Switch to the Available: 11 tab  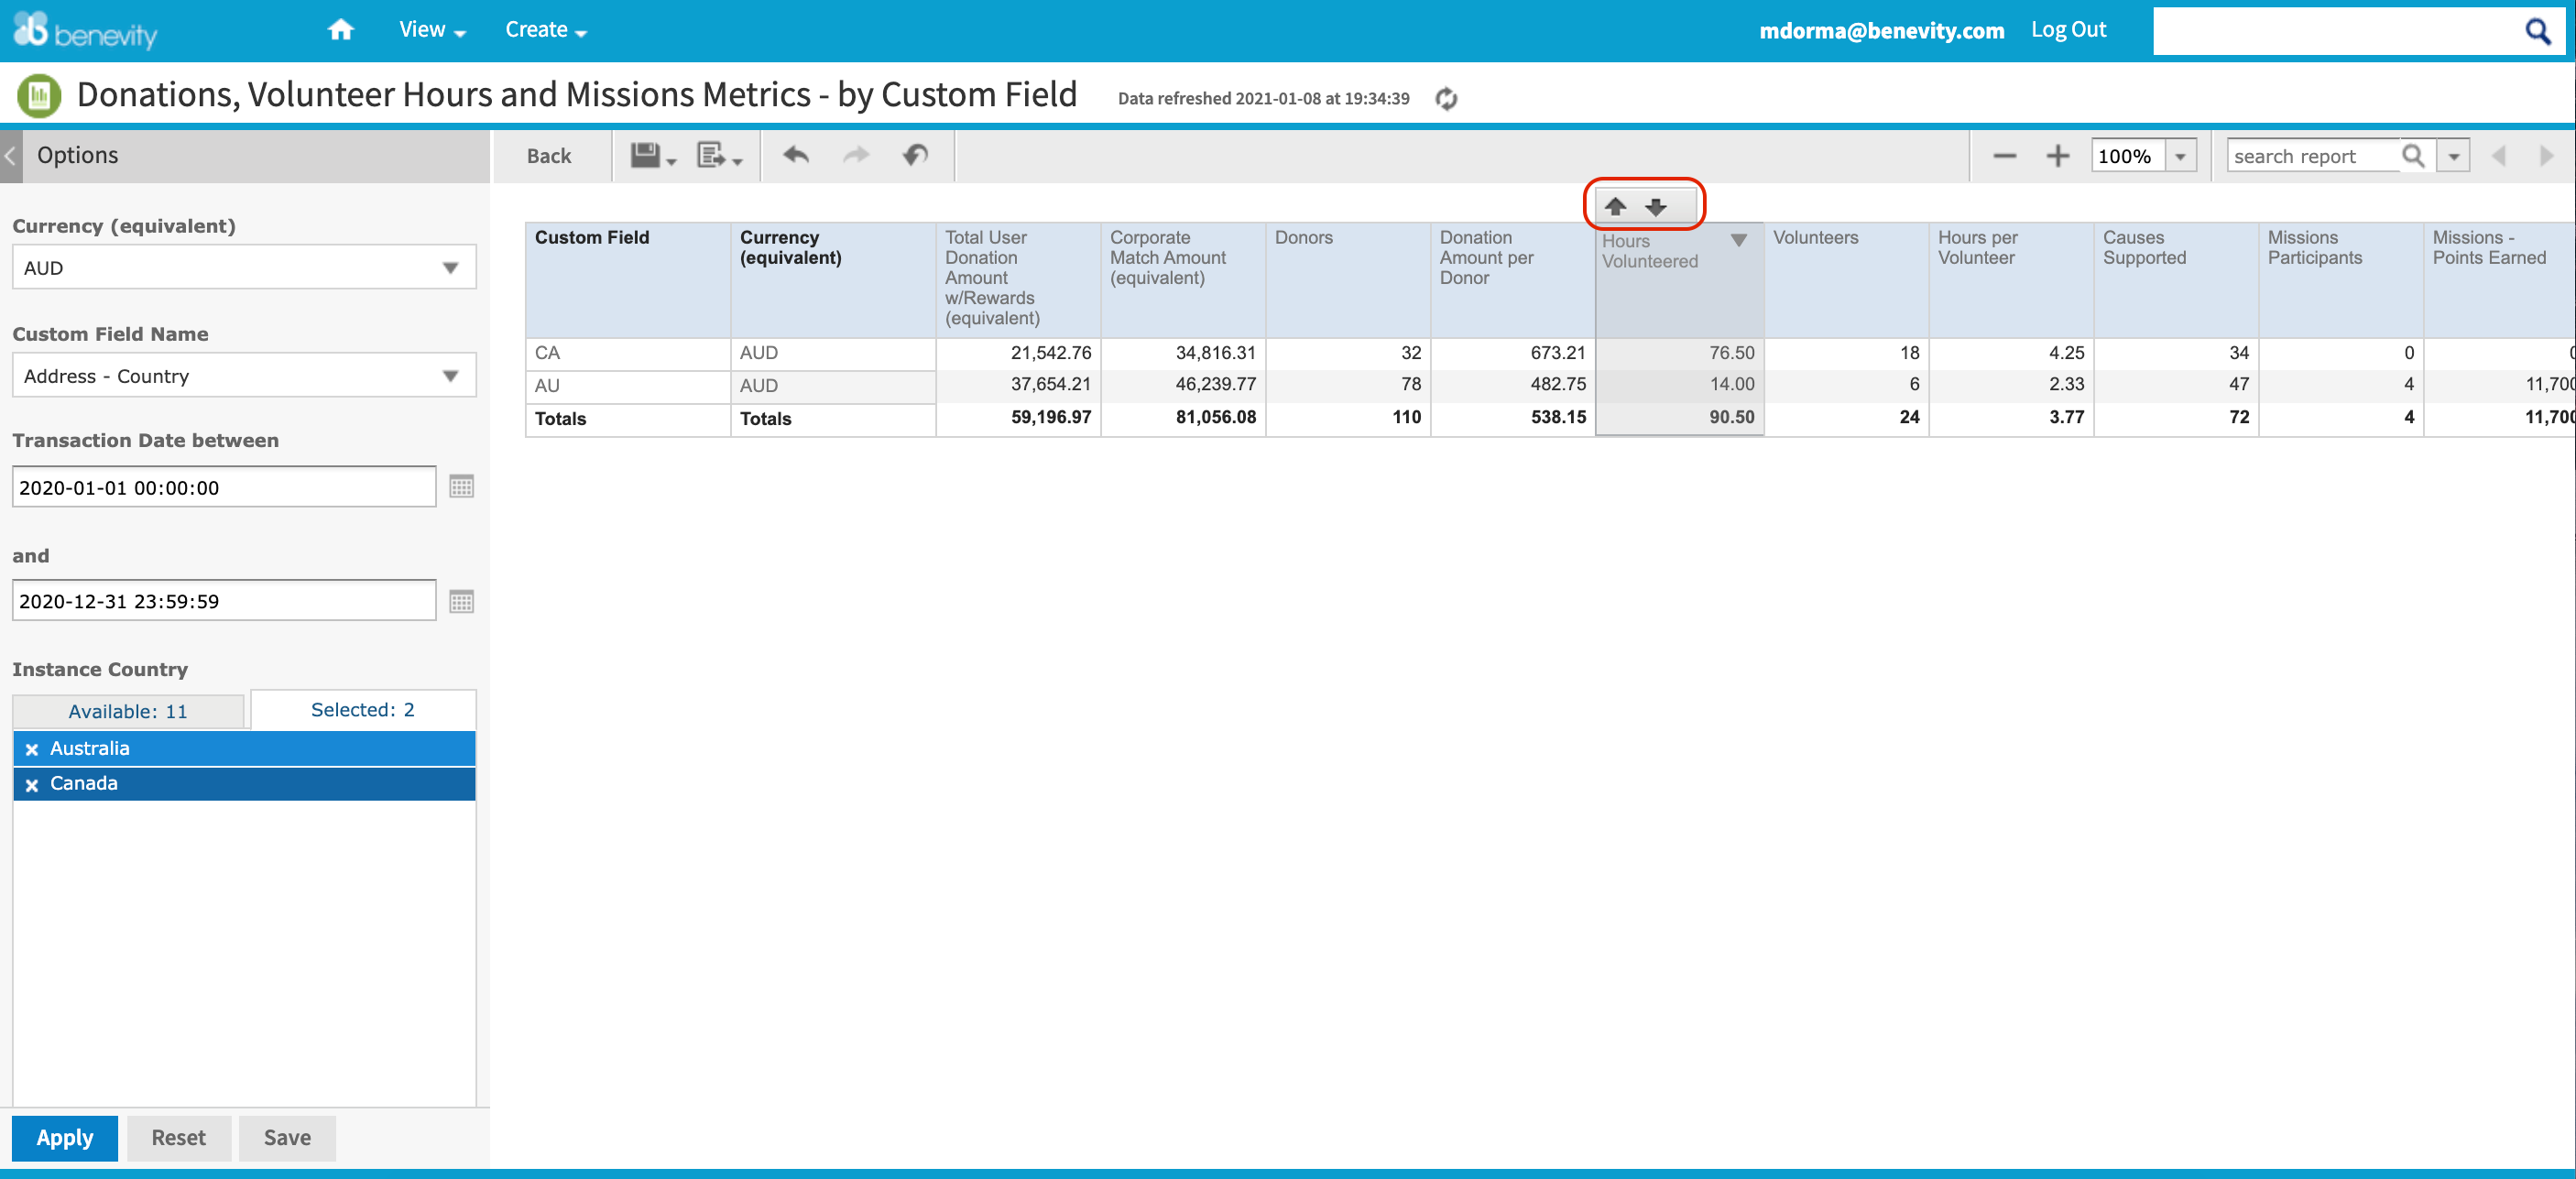pos(128,711)
